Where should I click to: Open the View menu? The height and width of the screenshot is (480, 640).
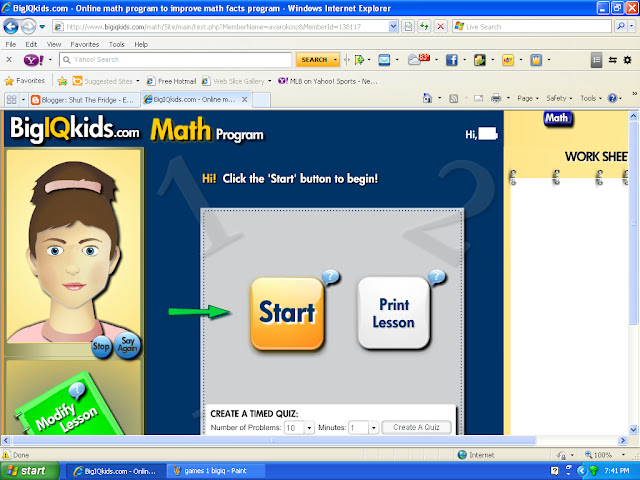coord(53,44)
